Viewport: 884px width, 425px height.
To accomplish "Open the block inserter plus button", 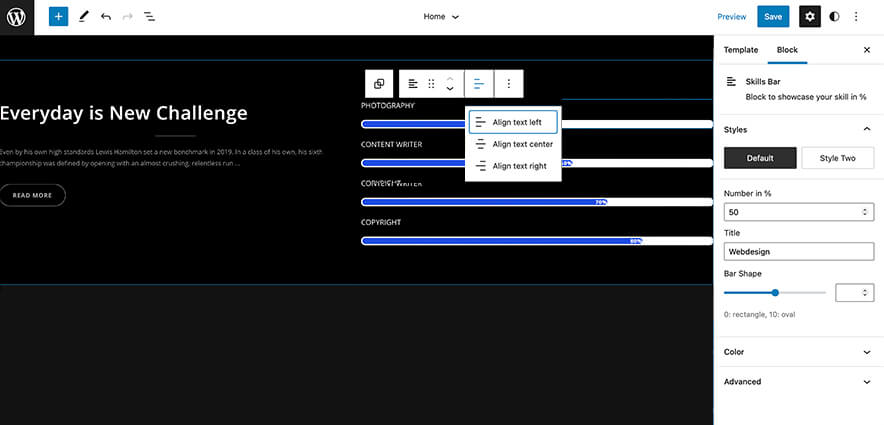I will (59, 17).
